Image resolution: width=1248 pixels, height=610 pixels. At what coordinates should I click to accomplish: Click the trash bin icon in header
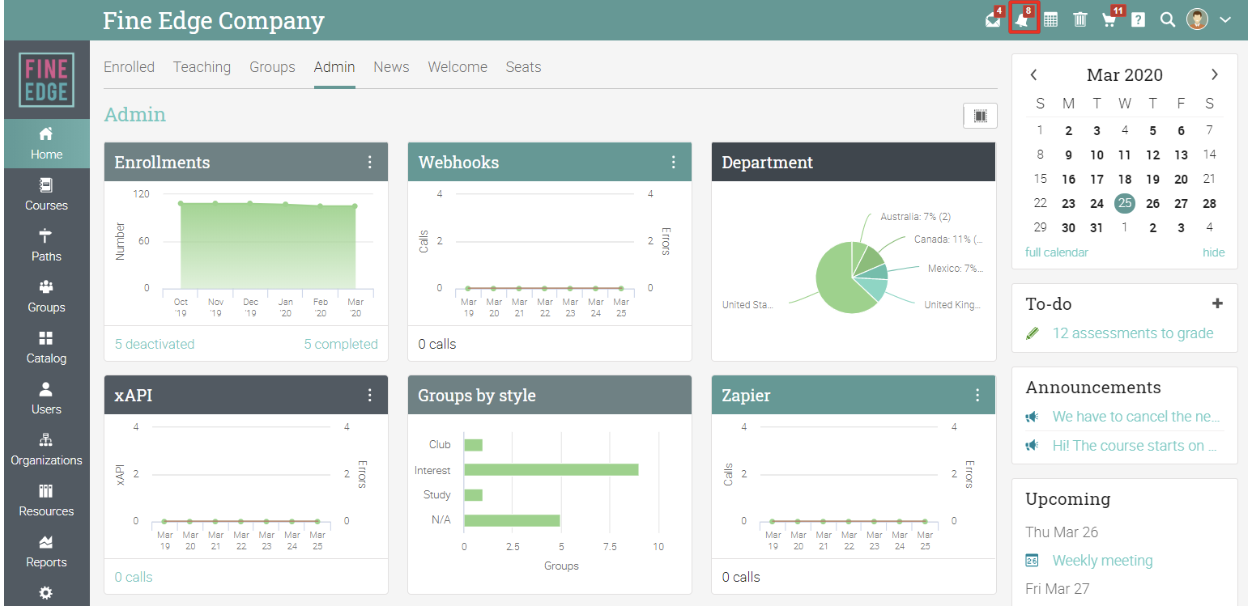(x=1081, y=20)
